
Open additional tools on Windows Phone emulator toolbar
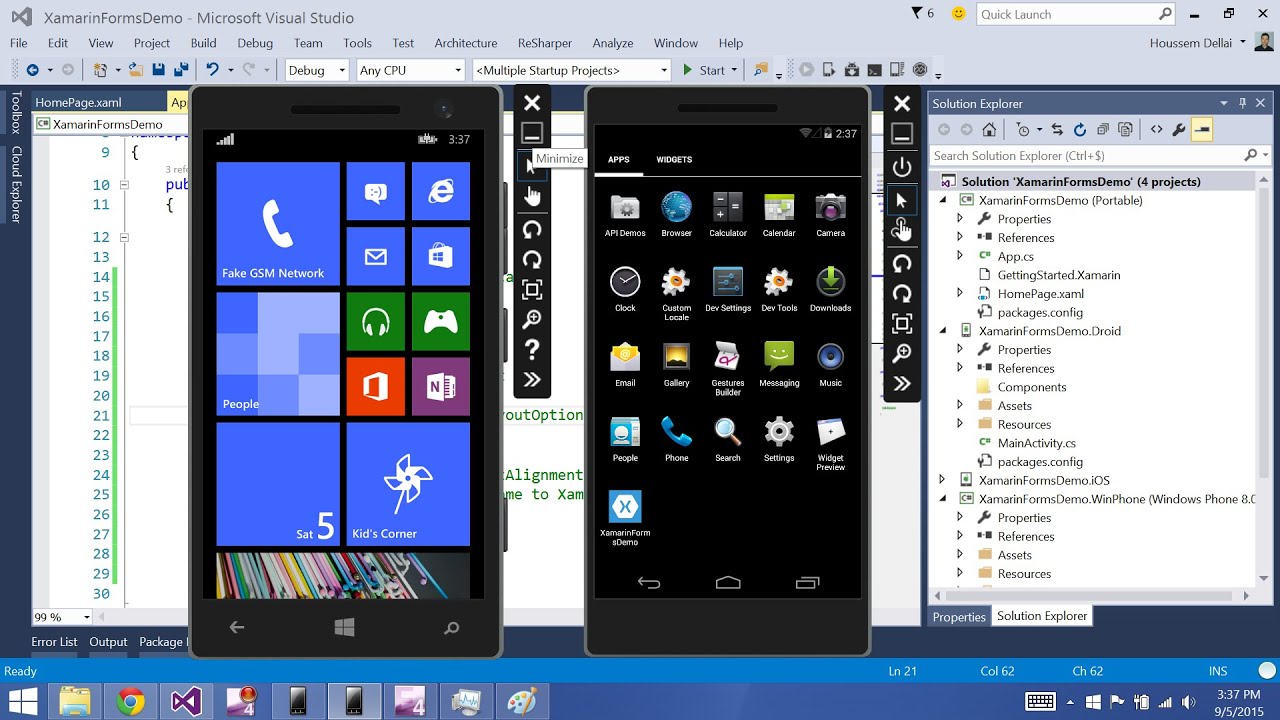(532, 379)
